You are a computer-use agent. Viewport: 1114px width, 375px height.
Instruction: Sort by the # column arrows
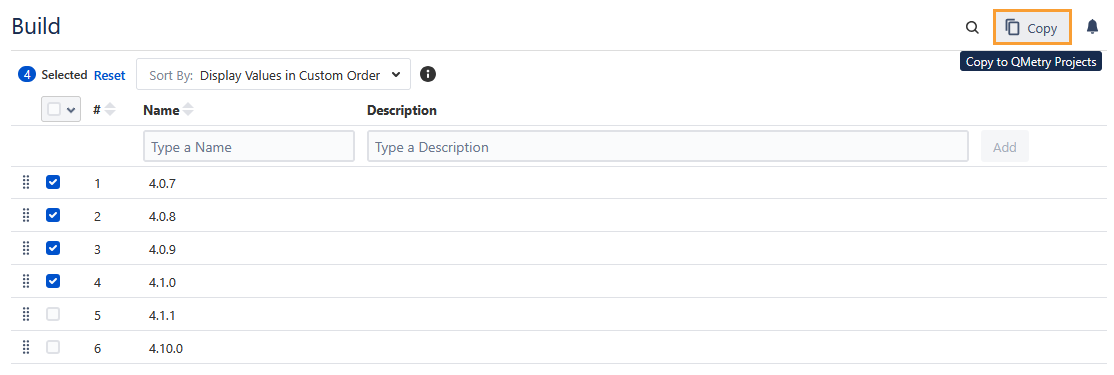tap(110, 110)
